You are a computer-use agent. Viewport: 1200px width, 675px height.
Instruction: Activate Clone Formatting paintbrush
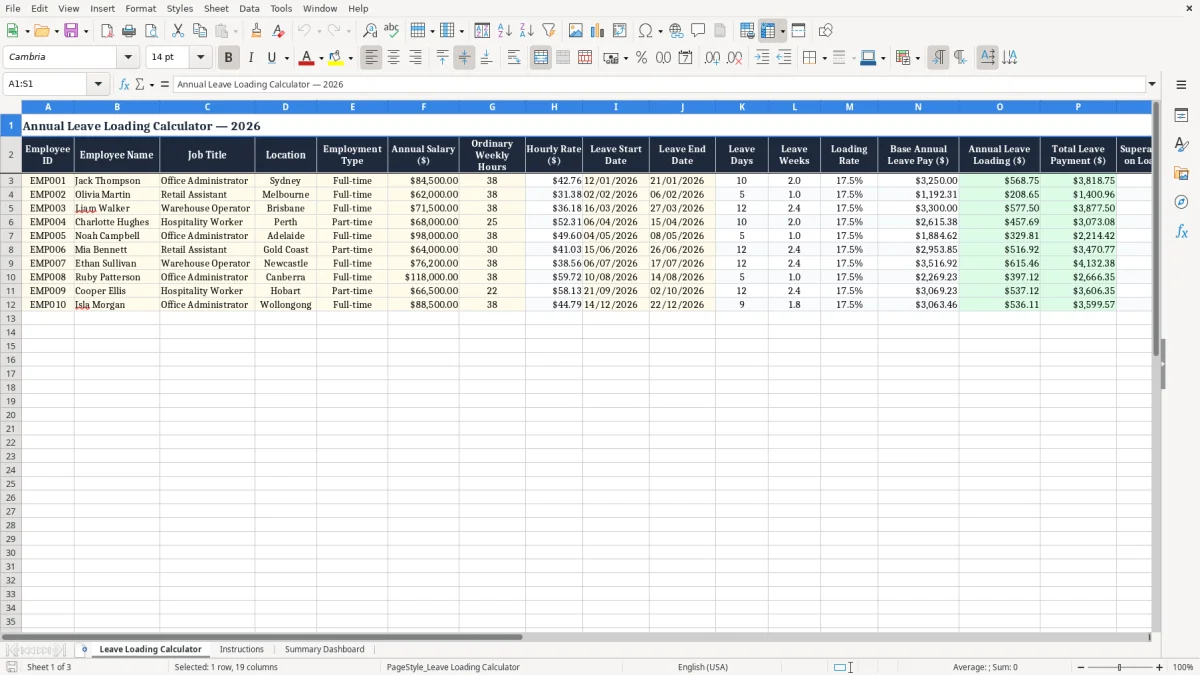256,31
